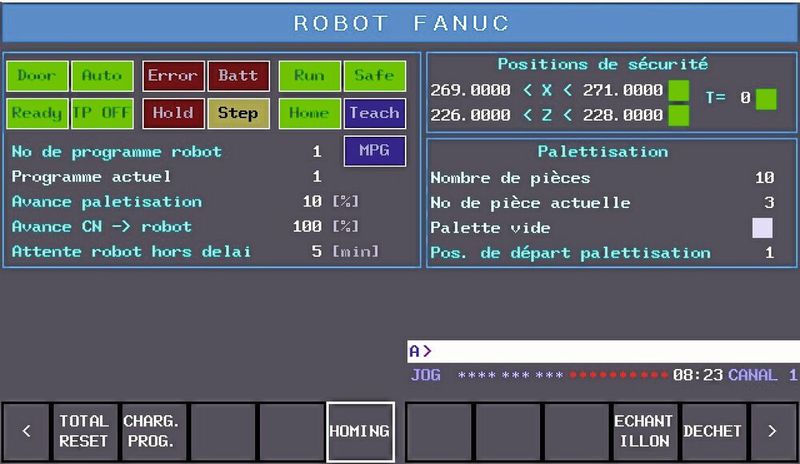Click the Ready status indicator
The image size is (800, 464).
coord(37,113)
